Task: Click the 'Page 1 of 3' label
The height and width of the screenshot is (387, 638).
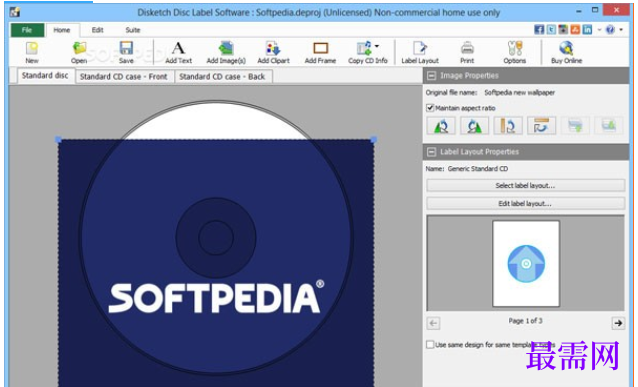Action: coord(525,321)
